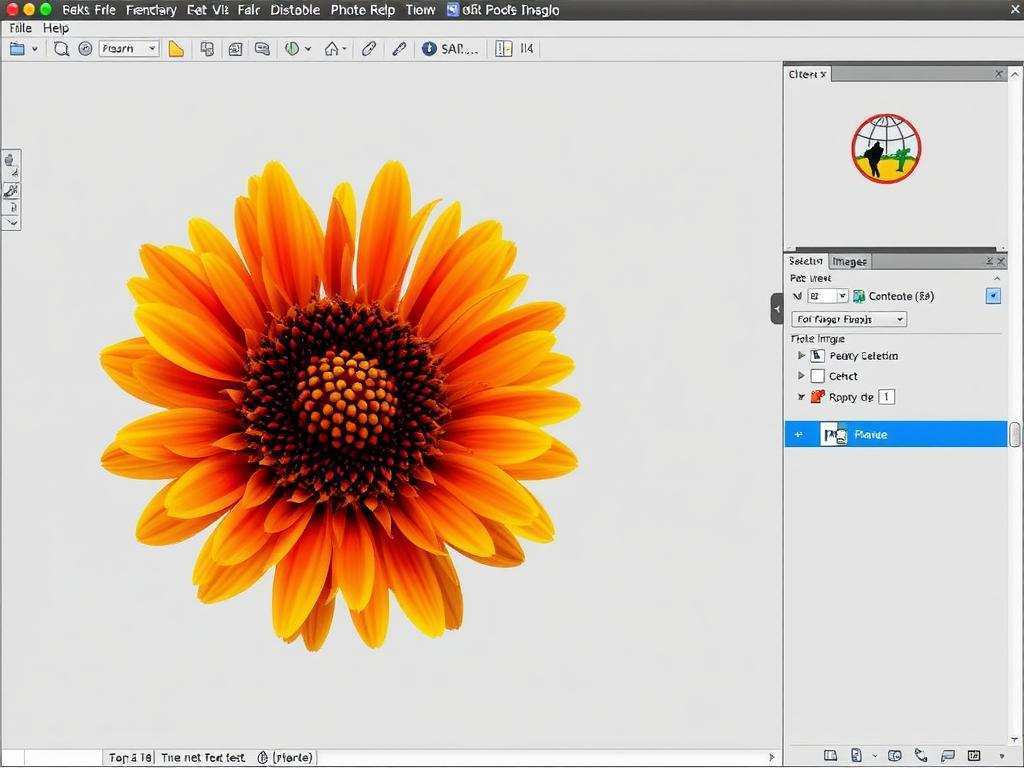Click the yellow ruler triangle toolbar icon
The width and height of the screenshot is (1024, 768).
[x=176, y=48]
